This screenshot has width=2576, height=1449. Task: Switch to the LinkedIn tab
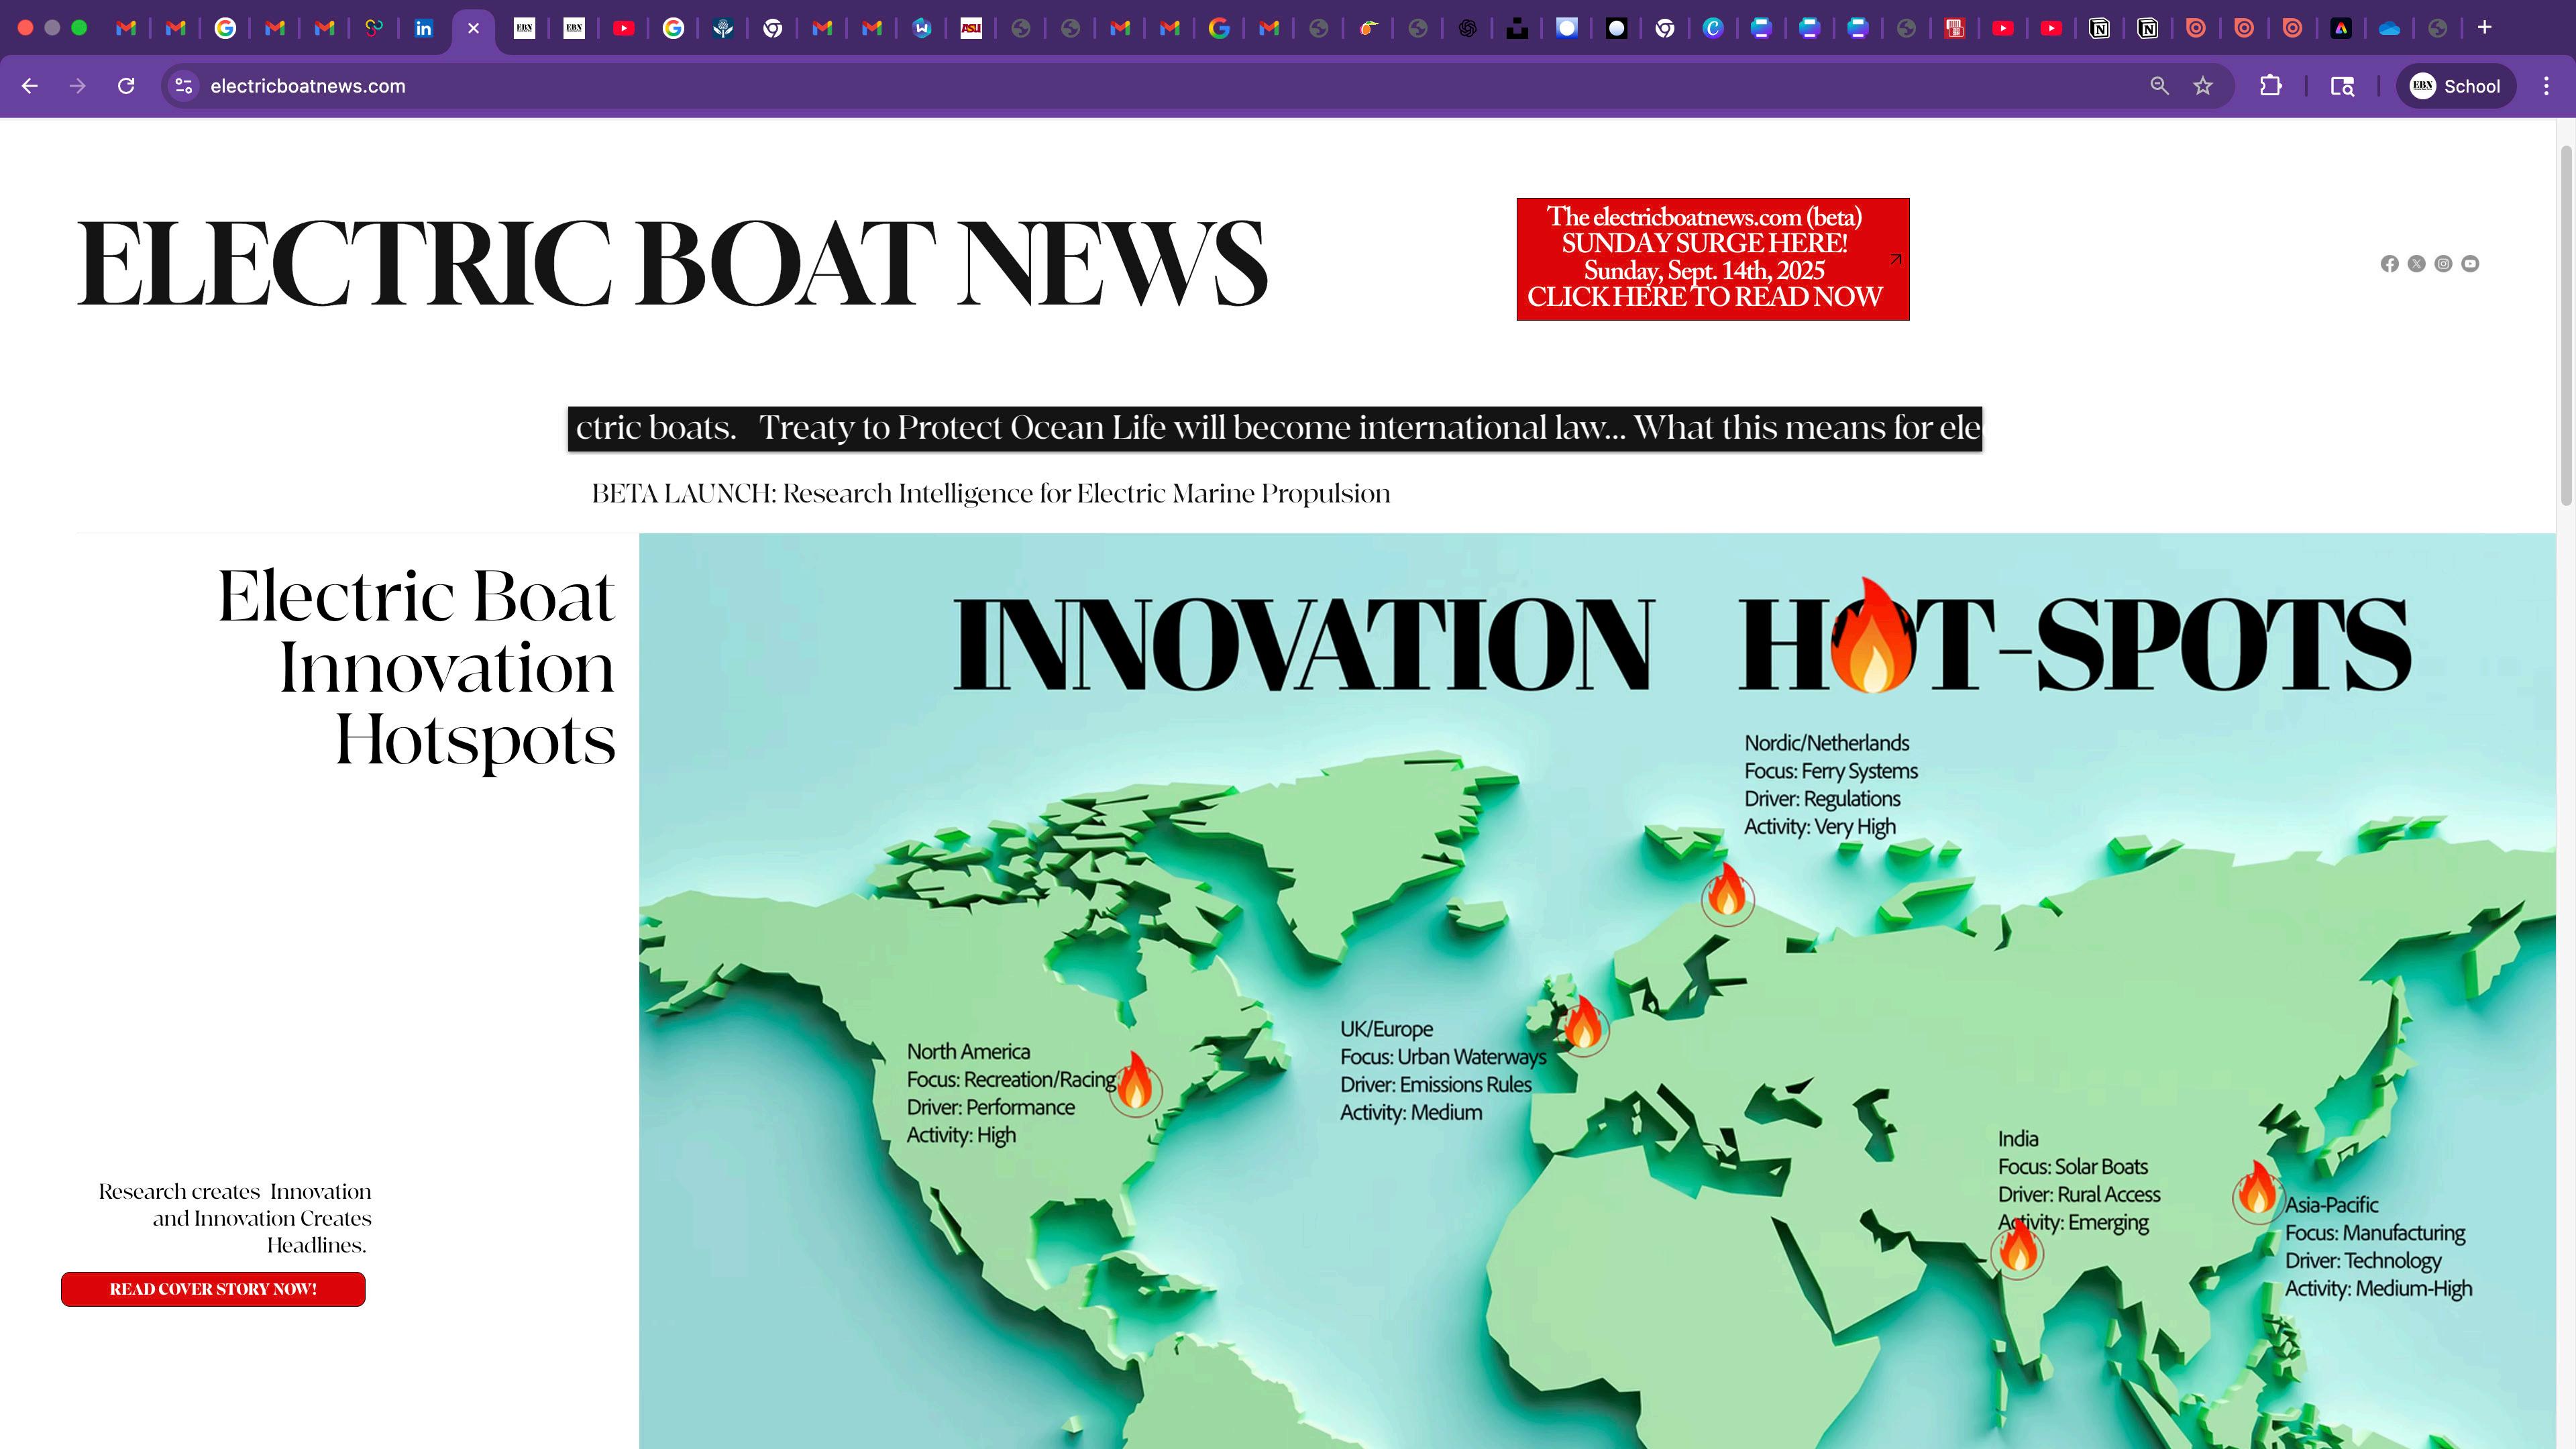point(424,28)
